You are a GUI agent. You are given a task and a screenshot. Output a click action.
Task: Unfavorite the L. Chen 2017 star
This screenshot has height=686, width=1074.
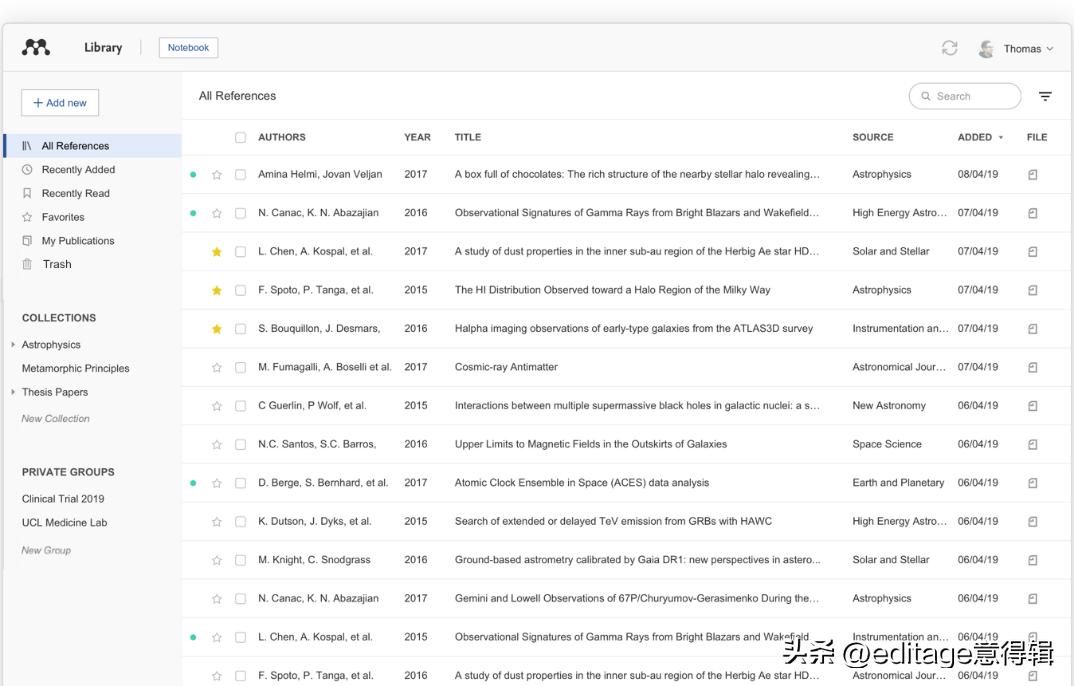[216, 252]
